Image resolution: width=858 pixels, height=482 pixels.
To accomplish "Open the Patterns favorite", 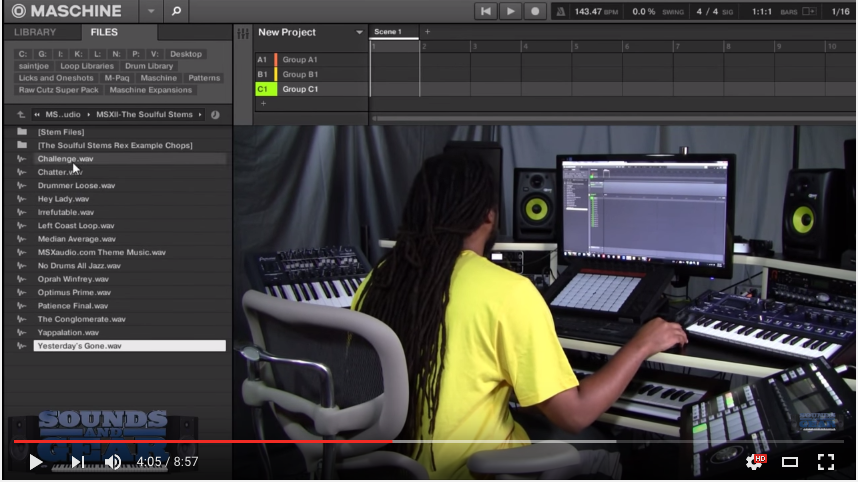I will click(x=204, y=78).
